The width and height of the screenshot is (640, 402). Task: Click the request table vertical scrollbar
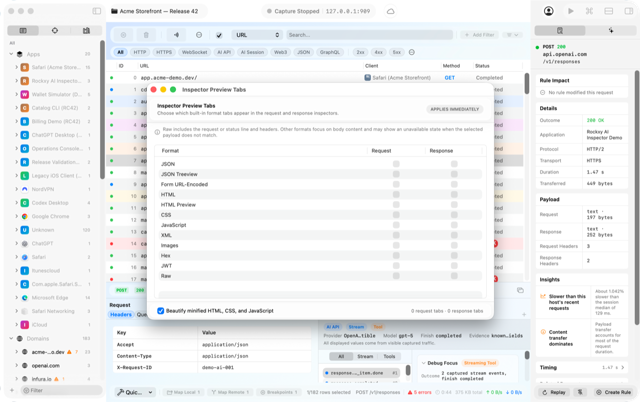pyautogui.click(x=527, y=84)
